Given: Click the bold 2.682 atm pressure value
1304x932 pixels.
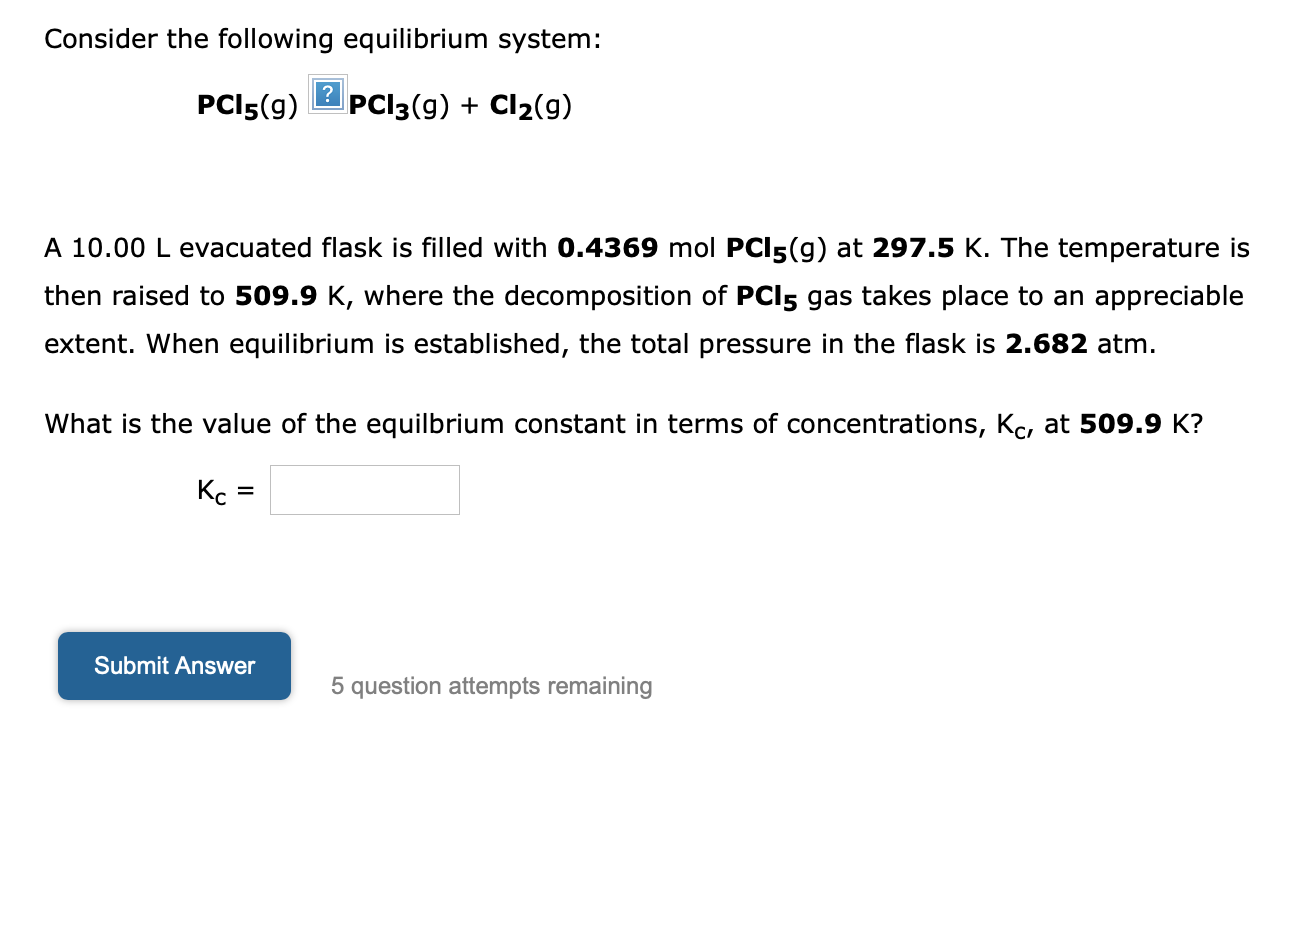Looking at the screenshot, I should coord(1045,344).
